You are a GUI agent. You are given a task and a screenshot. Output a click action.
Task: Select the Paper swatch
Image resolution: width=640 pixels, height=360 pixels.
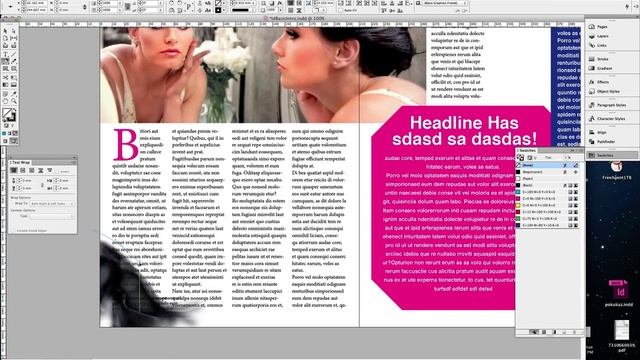click(548, 179)
